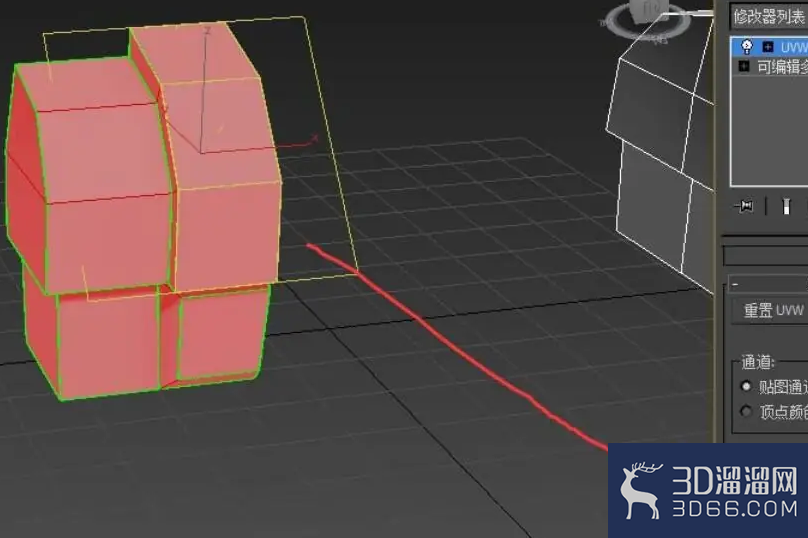Select the 顶点颜色 radio button
The height and width of the screenshot is (538, 808).
(746, 411)
